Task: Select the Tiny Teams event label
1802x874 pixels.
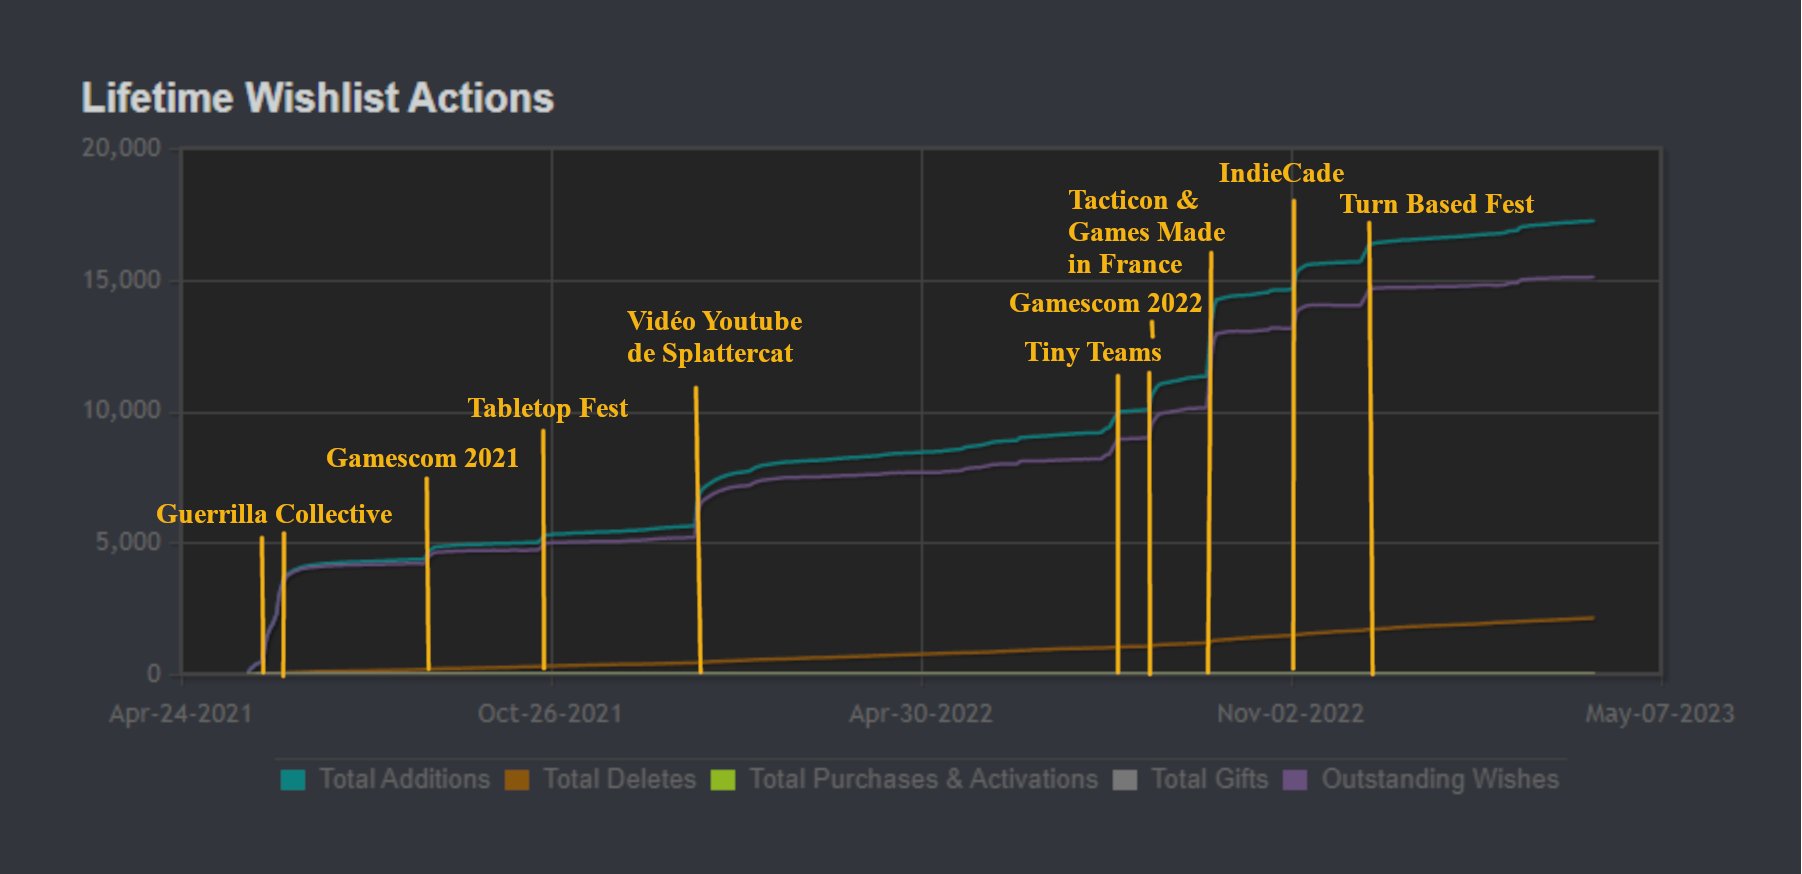Action: tap(1092, 352)
